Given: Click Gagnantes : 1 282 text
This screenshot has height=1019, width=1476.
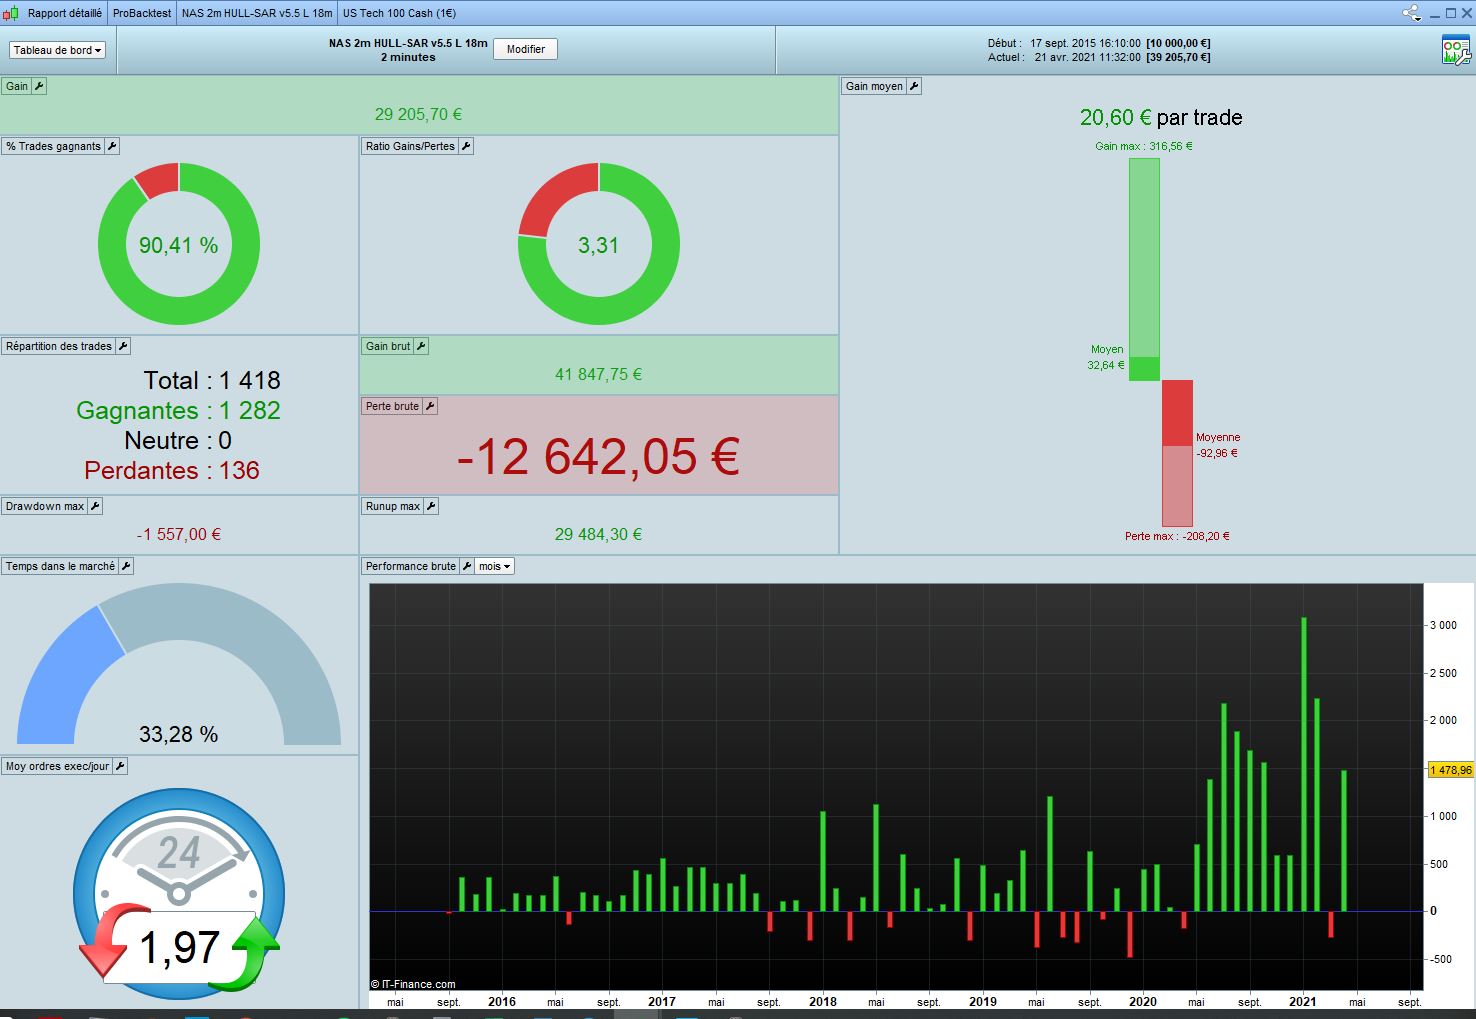Looking at the screenshot, I should [x=178, y=410].
